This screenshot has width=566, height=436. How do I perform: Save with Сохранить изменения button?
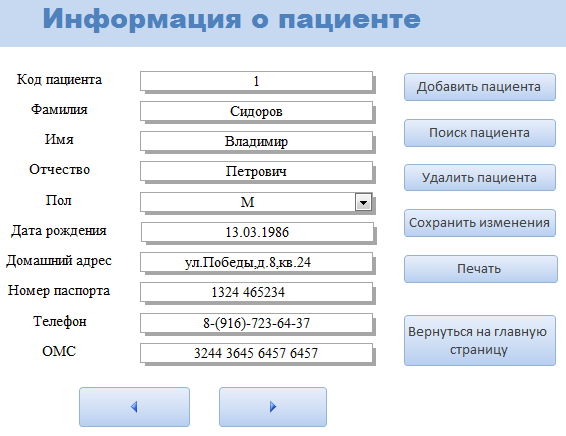[x=479, y=223]
